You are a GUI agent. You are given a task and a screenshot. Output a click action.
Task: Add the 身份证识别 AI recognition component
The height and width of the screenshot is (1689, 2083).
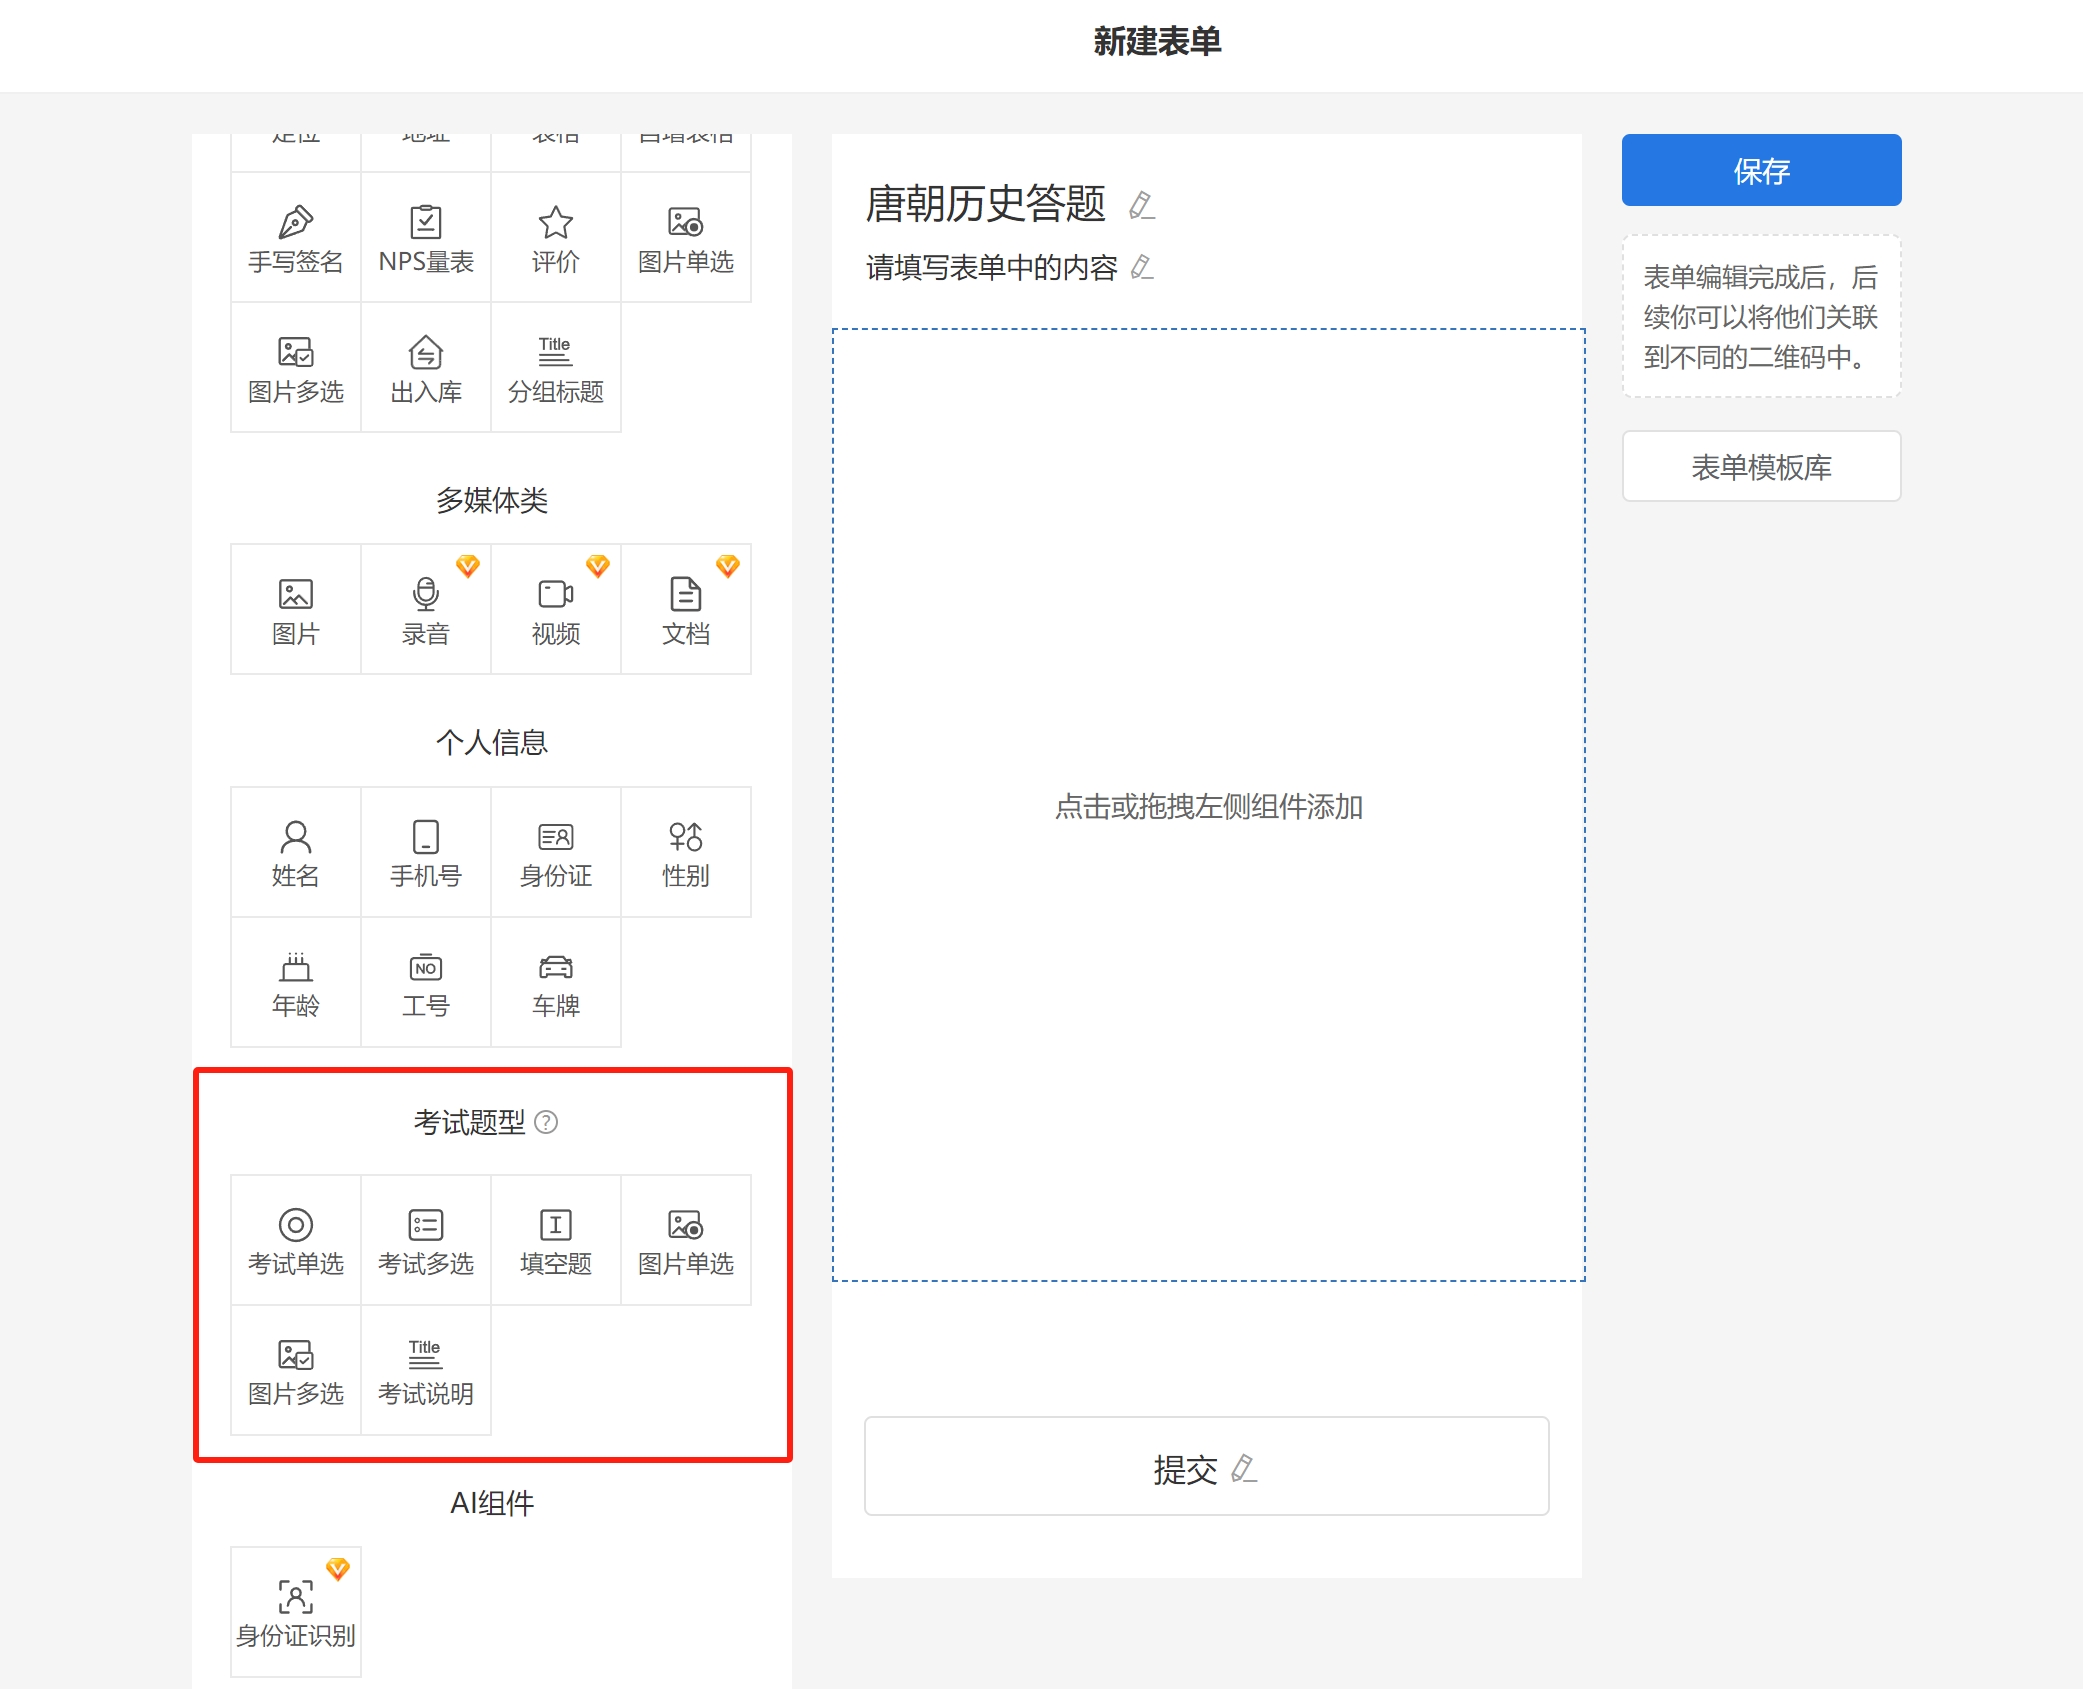pos(295,1611)
